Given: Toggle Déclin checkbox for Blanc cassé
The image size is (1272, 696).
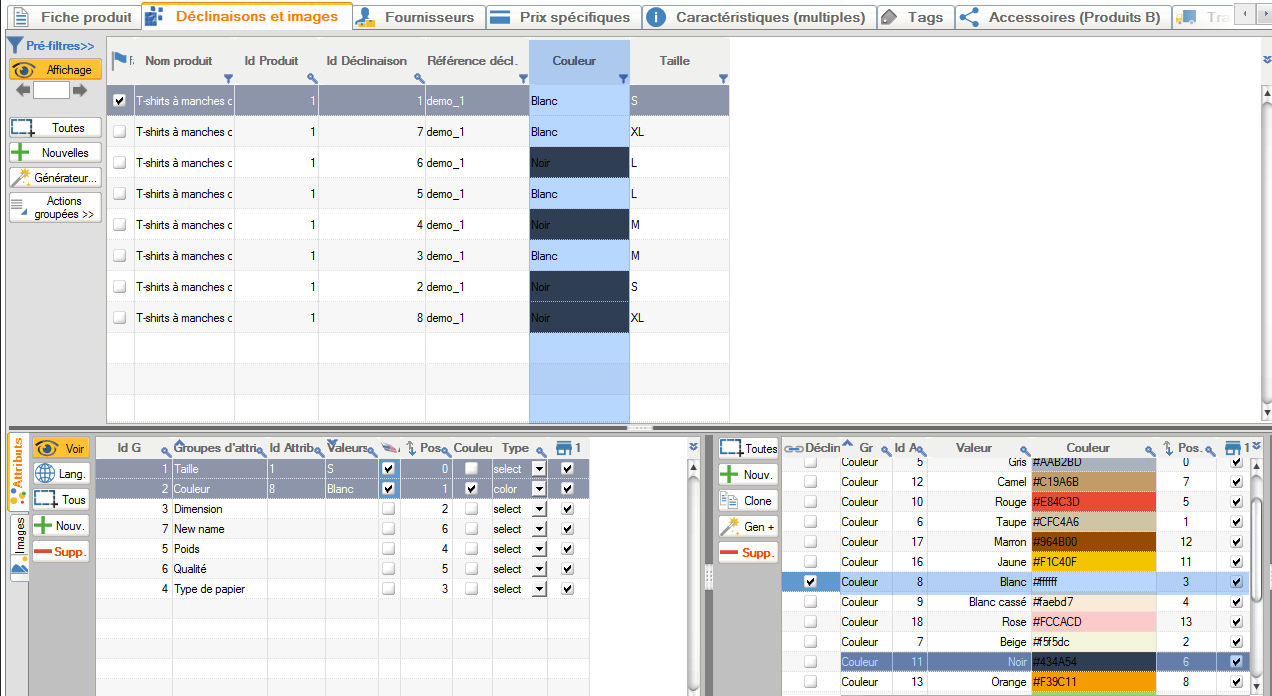Looking at the screenshot, I should [810, 602].
